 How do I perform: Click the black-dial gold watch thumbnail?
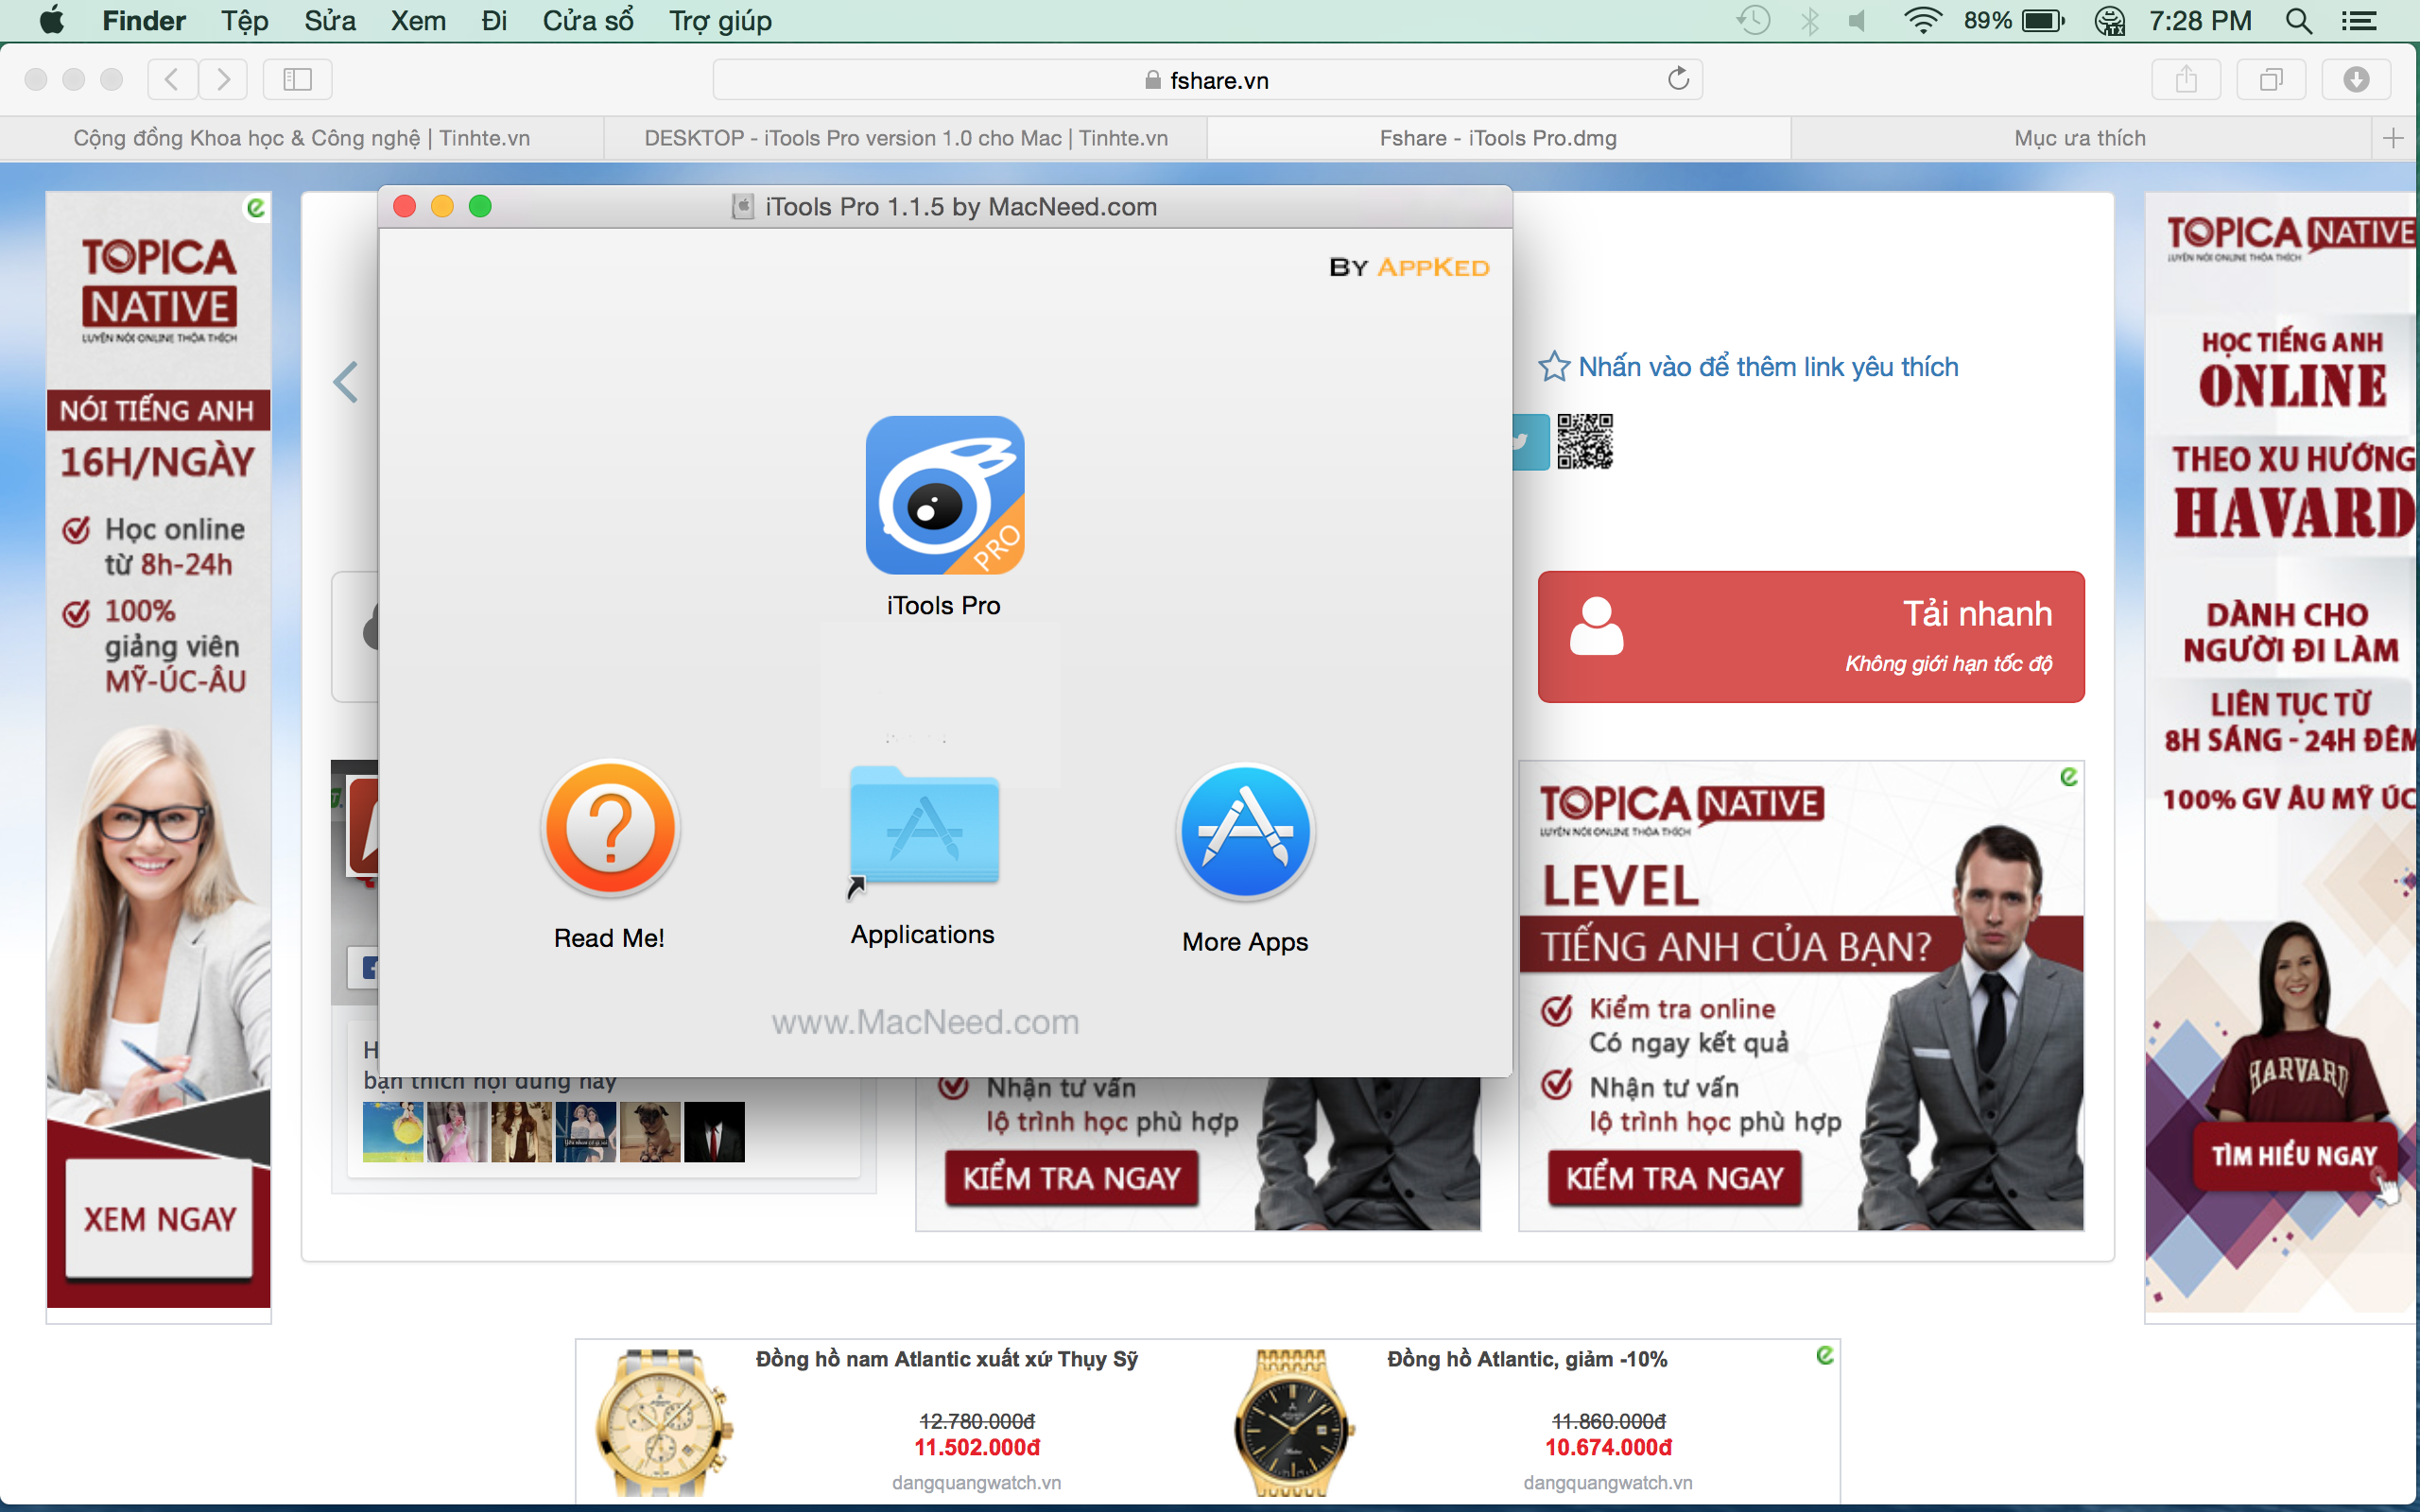click(x=1293, y=1422)
